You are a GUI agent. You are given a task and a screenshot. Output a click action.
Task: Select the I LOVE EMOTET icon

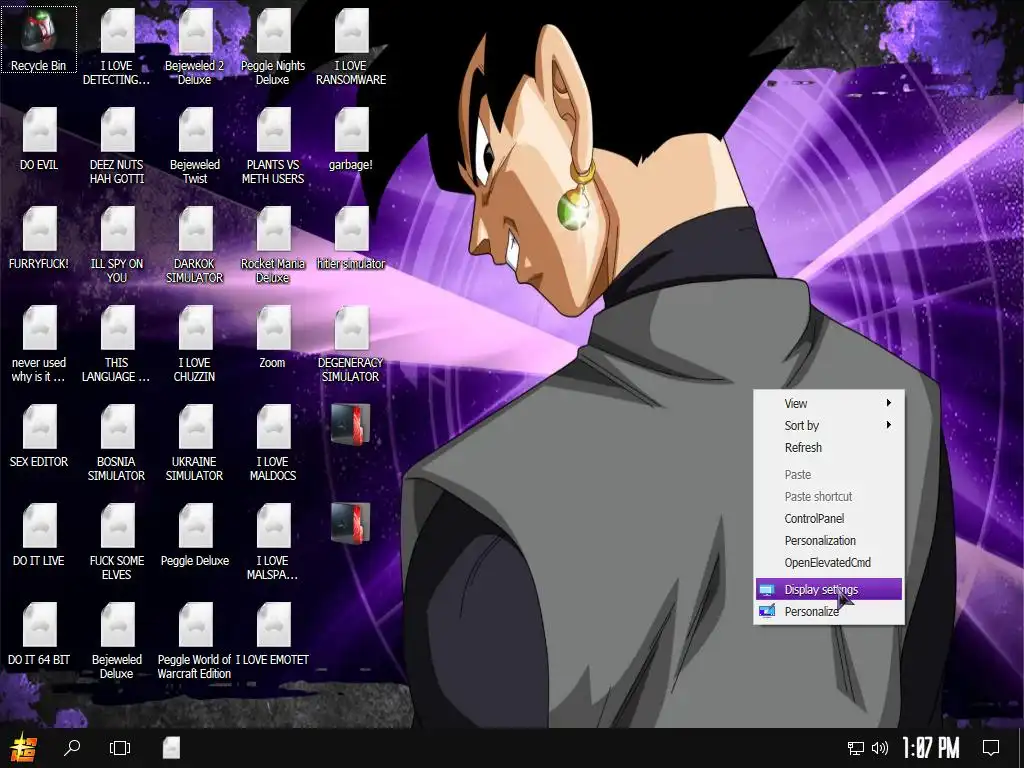point(273,635)
